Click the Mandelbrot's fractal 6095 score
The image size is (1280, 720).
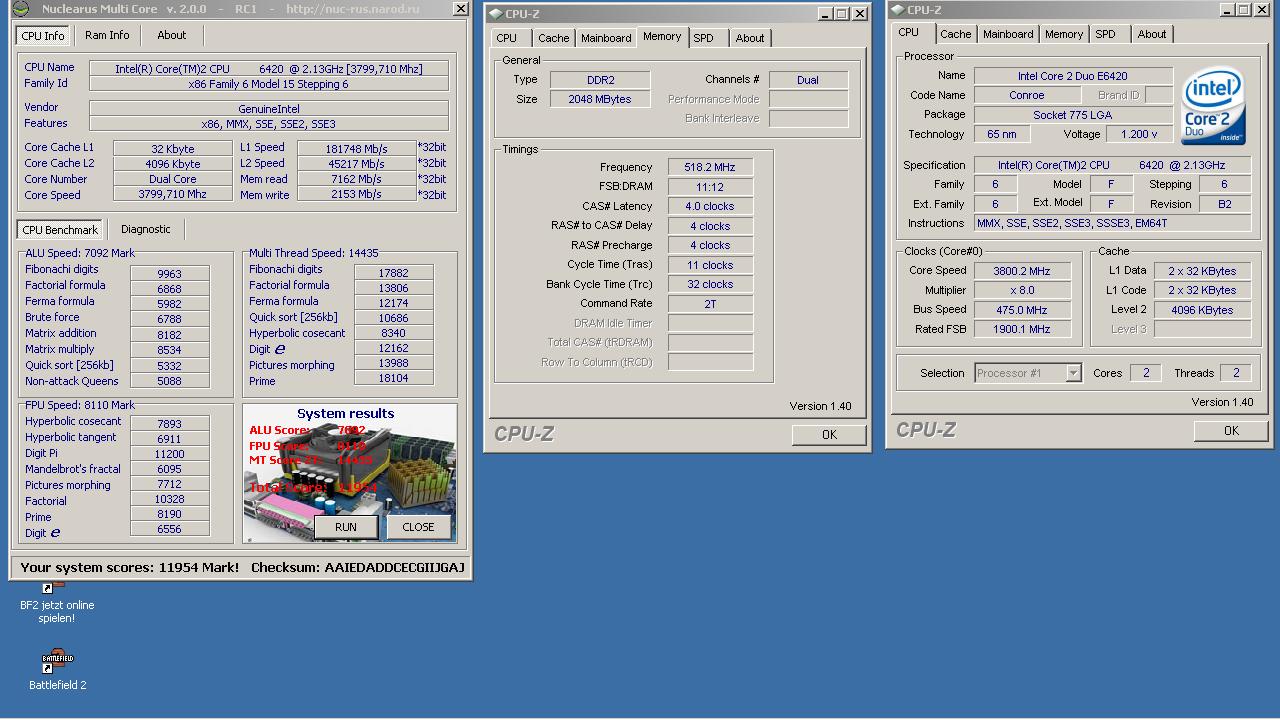click(x=169, y=469)
